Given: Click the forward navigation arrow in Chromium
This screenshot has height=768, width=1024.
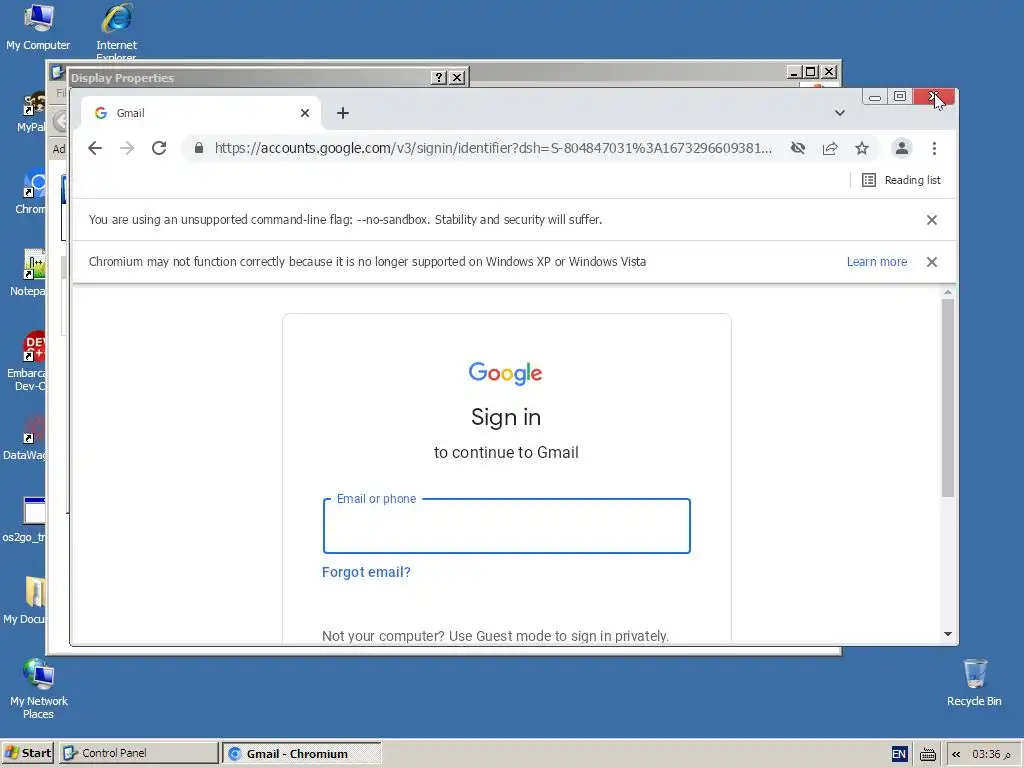Looking at the screenshot, I should (127, 148).
